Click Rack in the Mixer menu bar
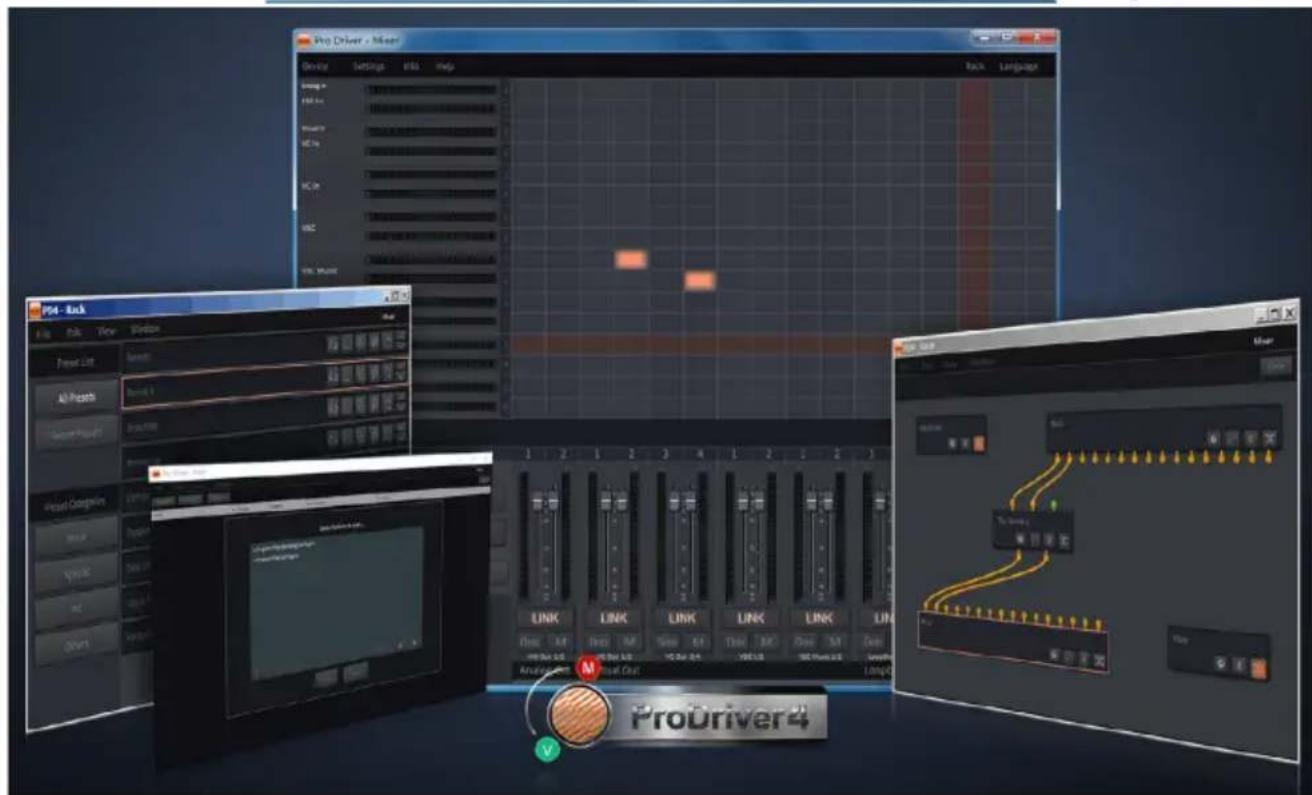 click(974, 67)
